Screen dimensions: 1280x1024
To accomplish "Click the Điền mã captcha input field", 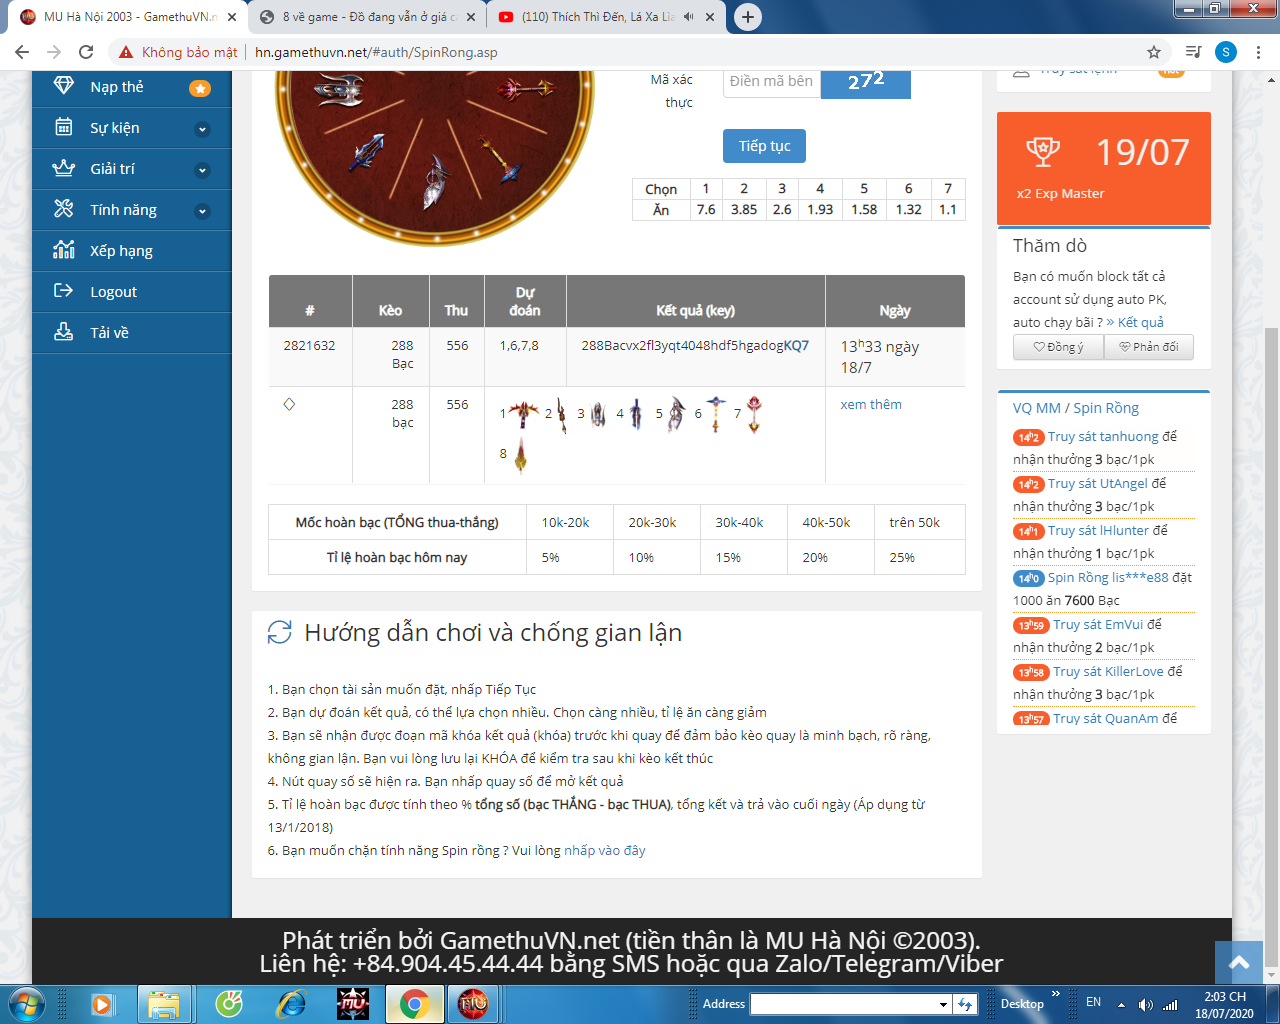I will pyautogui.click(x=771, y=82).
